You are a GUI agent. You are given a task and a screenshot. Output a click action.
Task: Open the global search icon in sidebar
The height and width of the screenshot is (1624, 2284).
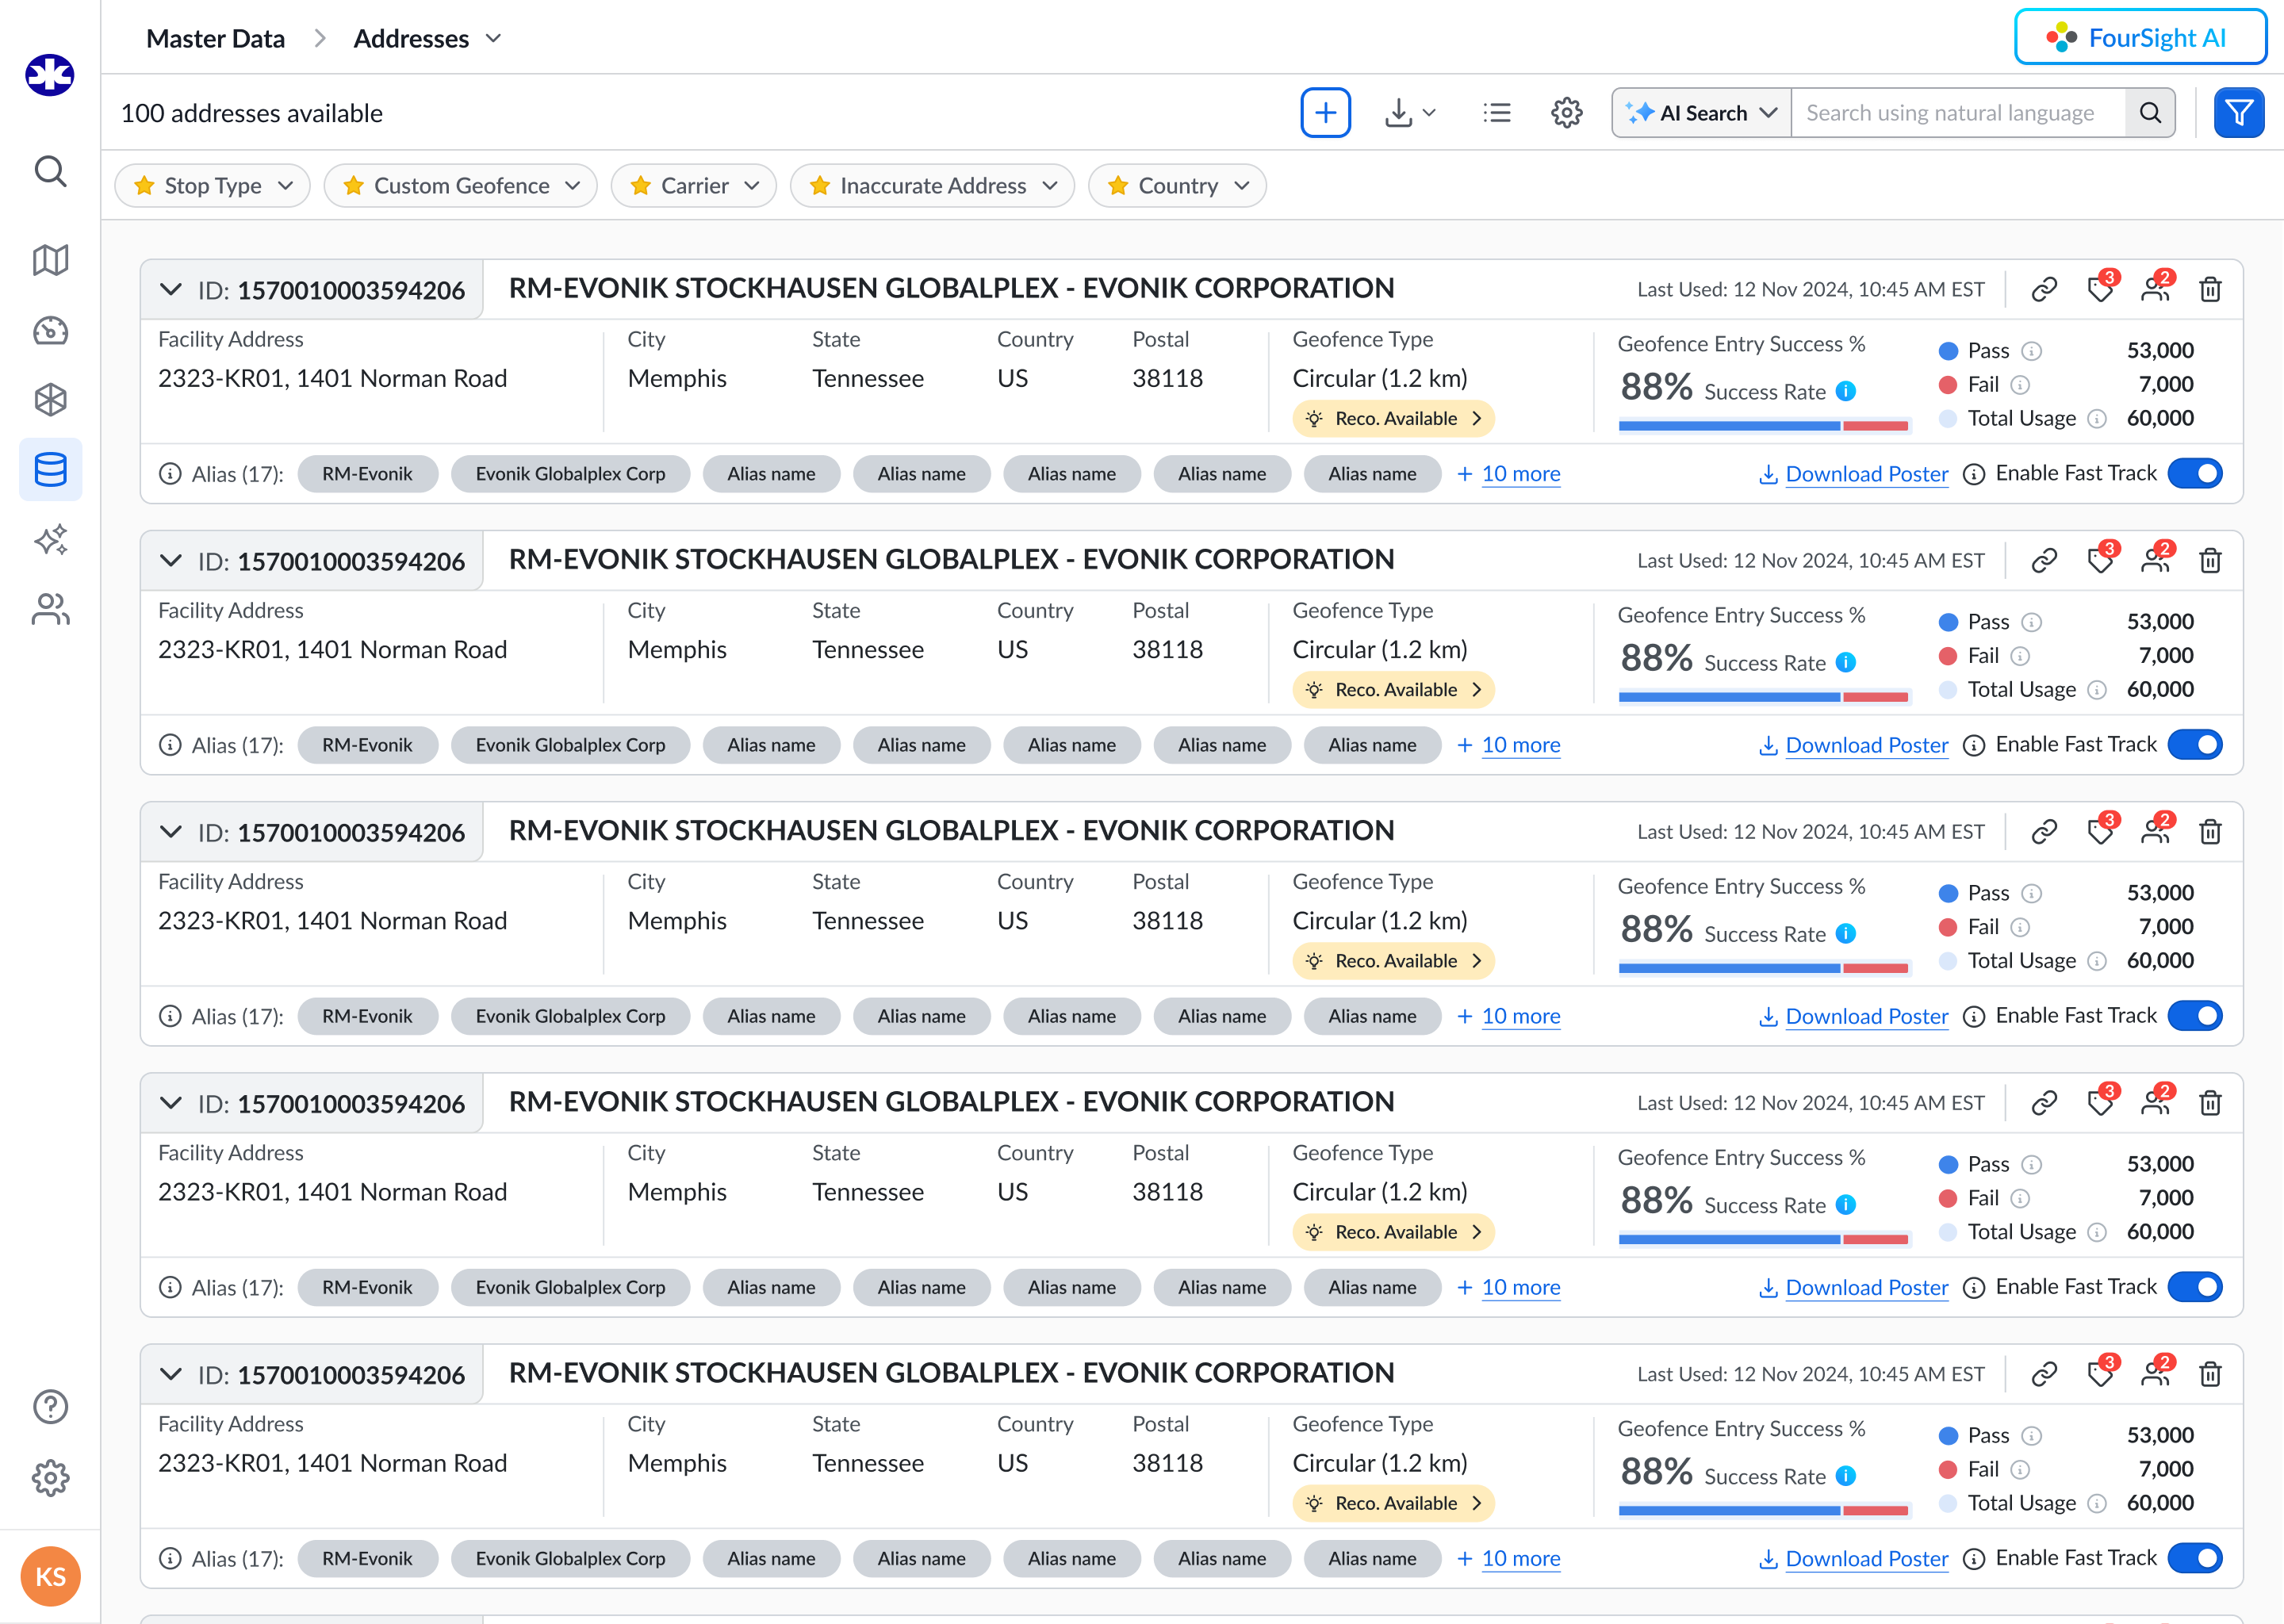50,172
